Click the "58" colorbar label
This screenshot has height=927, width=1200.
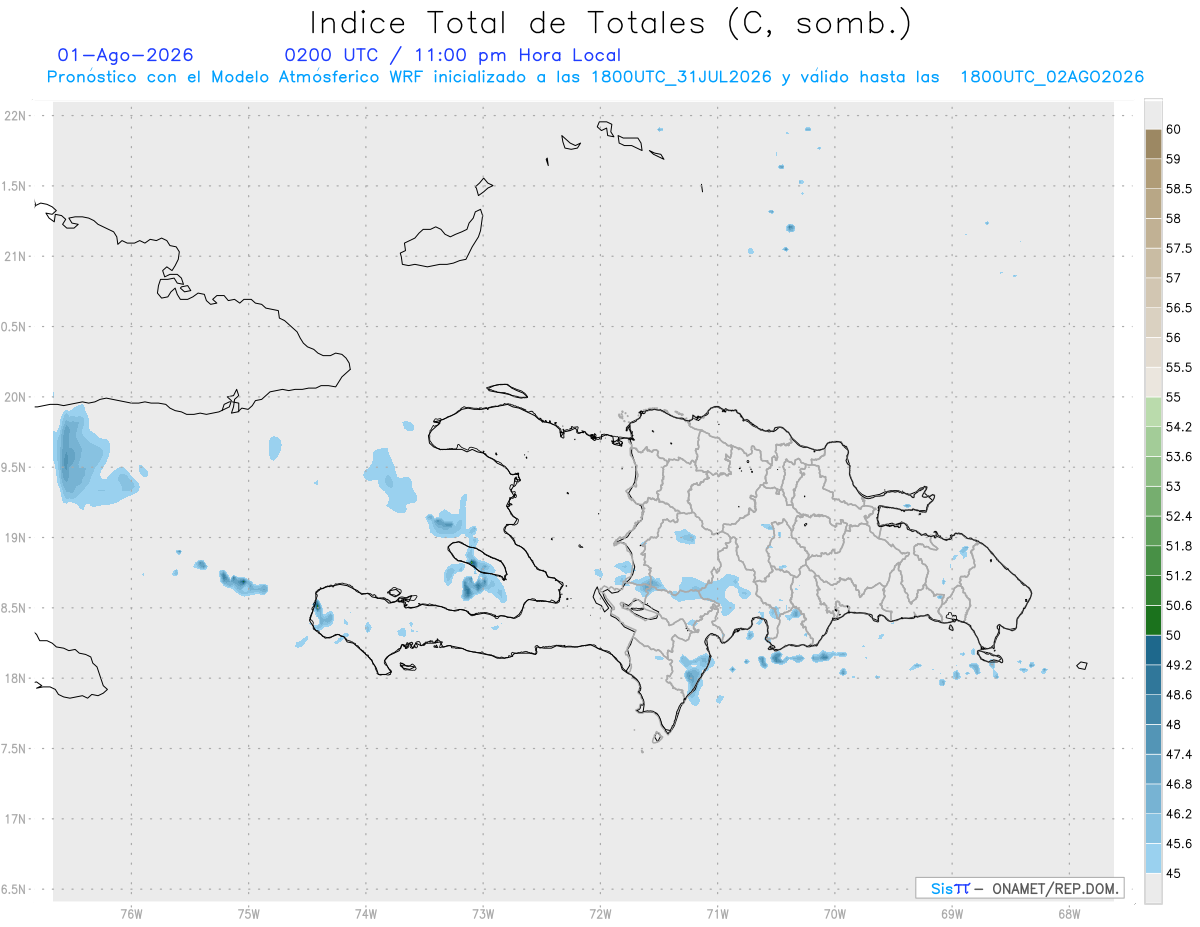tap(1173, 219)
